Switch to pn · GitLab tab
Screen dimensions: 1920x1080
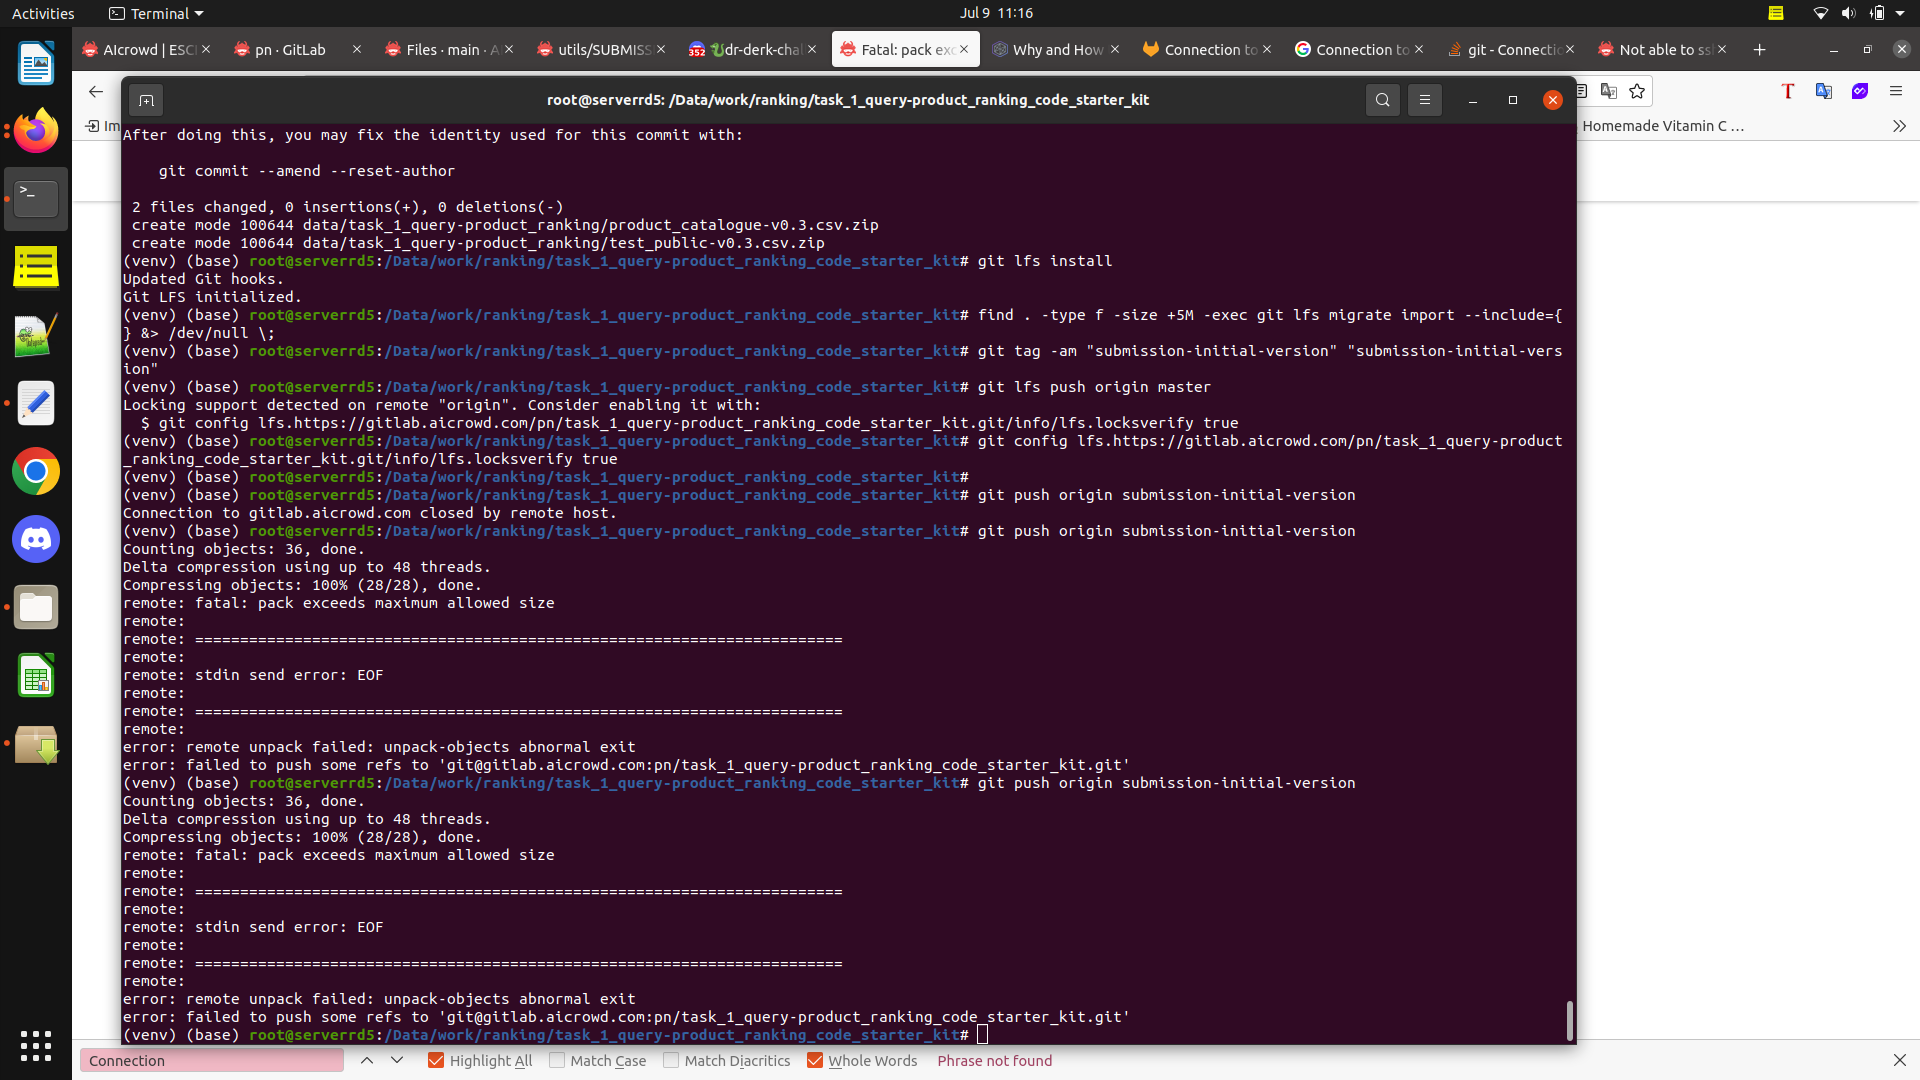tap(290, 49)
